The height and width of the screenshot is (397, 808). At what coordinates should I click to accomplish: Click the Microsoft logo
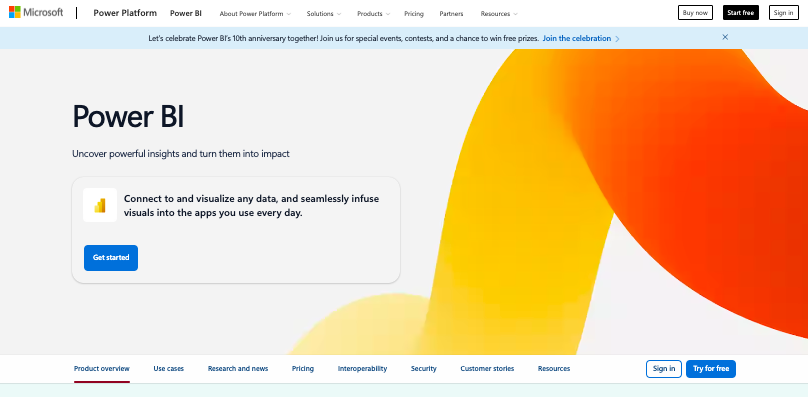tap(36, 12)
